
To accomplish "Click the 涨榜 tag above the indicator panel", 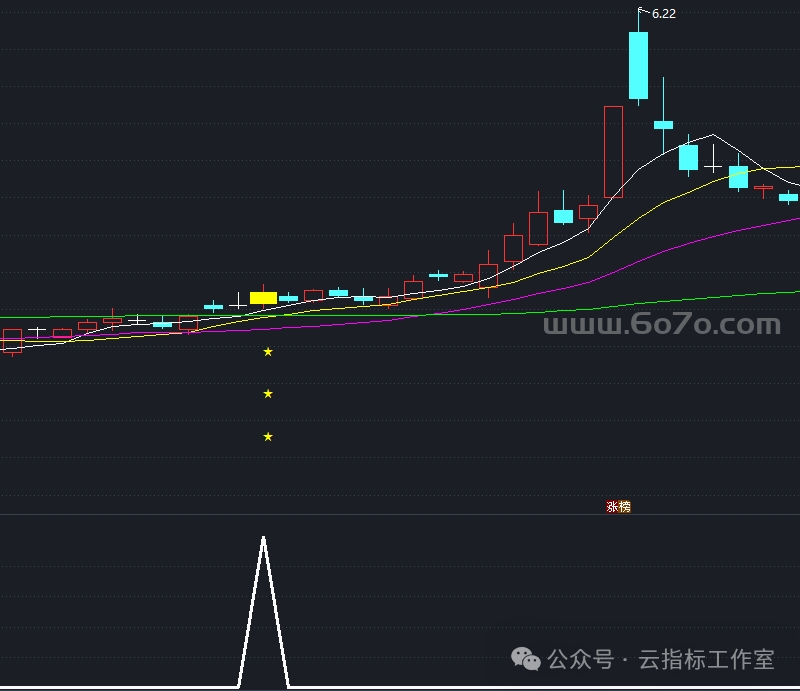I will [x=618, y=507].
